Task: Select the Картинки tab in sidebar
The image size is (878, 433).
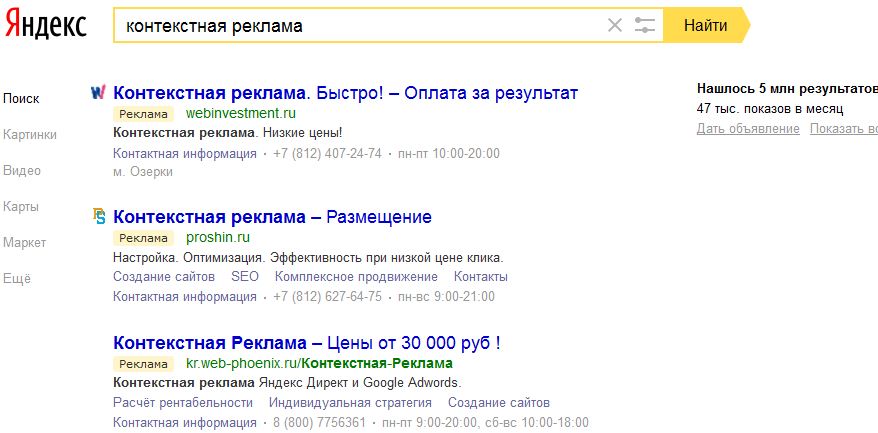Action: coord(30,135)
